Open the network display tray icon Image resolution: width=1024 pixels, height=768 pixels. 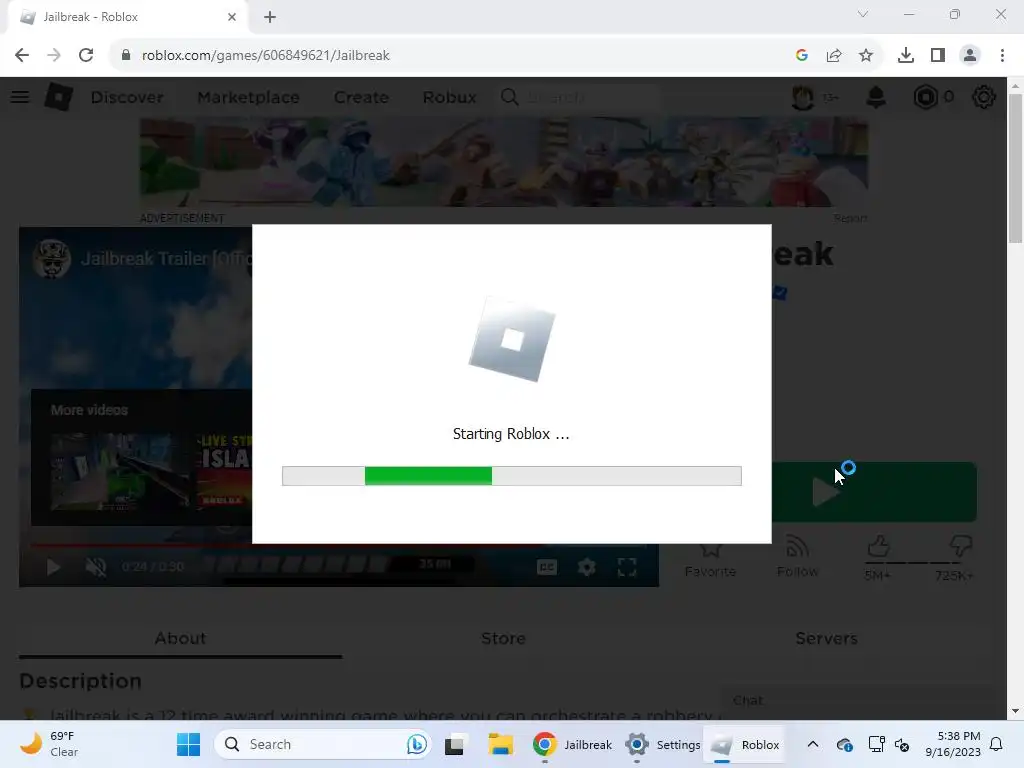(x=876, y=744)
